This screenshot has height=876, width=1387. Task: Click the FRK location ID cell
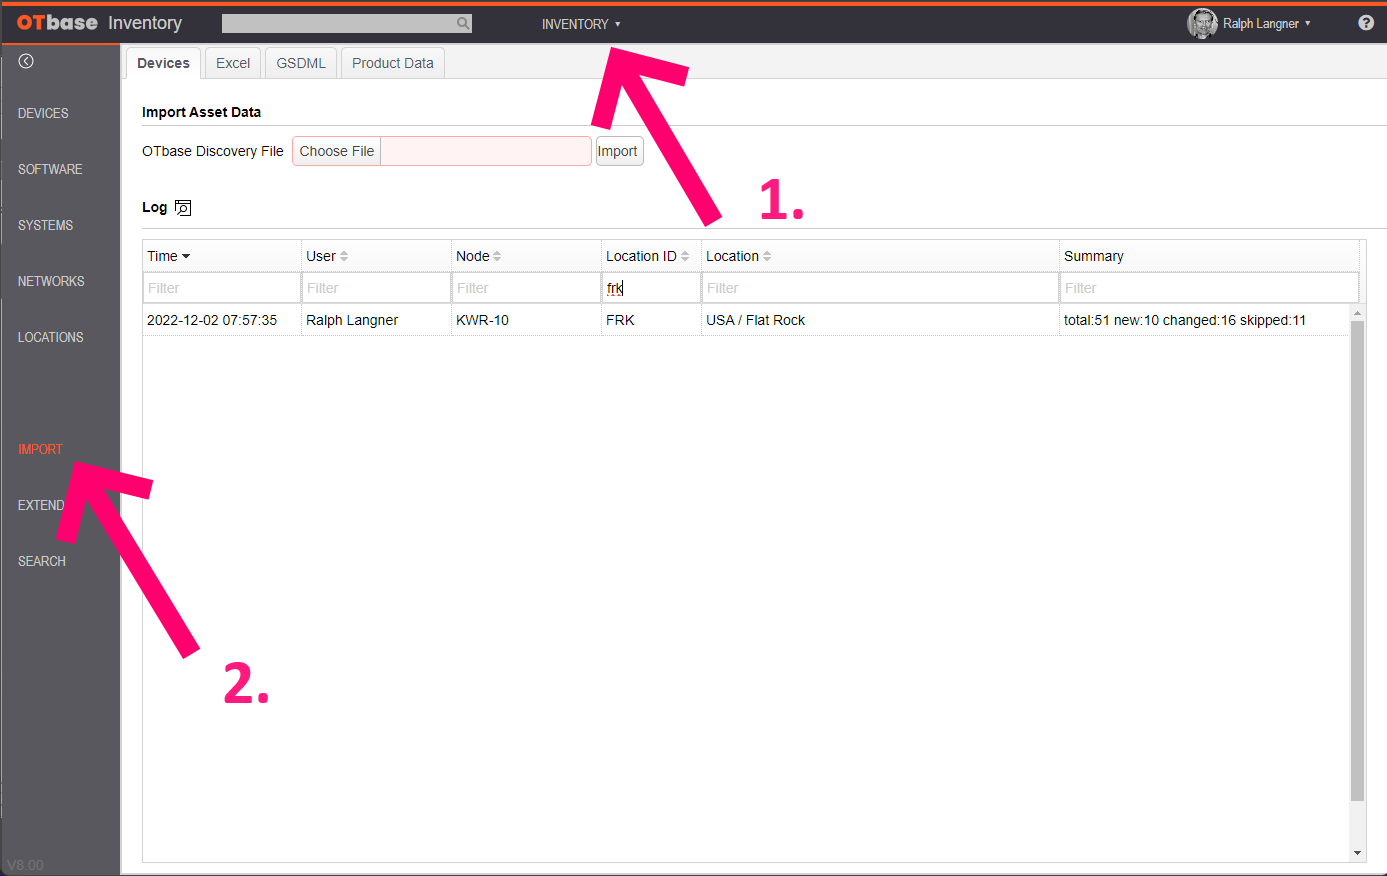[620, 320]
